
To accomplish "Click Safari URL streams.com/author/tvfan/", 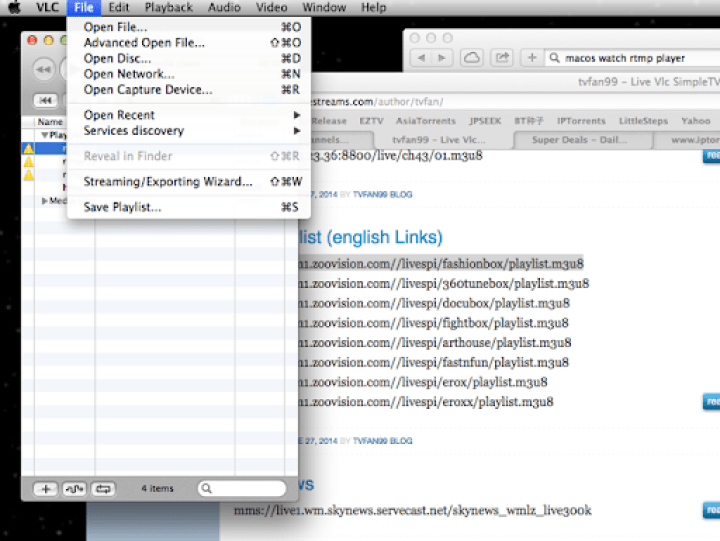I will click(377, 101).
